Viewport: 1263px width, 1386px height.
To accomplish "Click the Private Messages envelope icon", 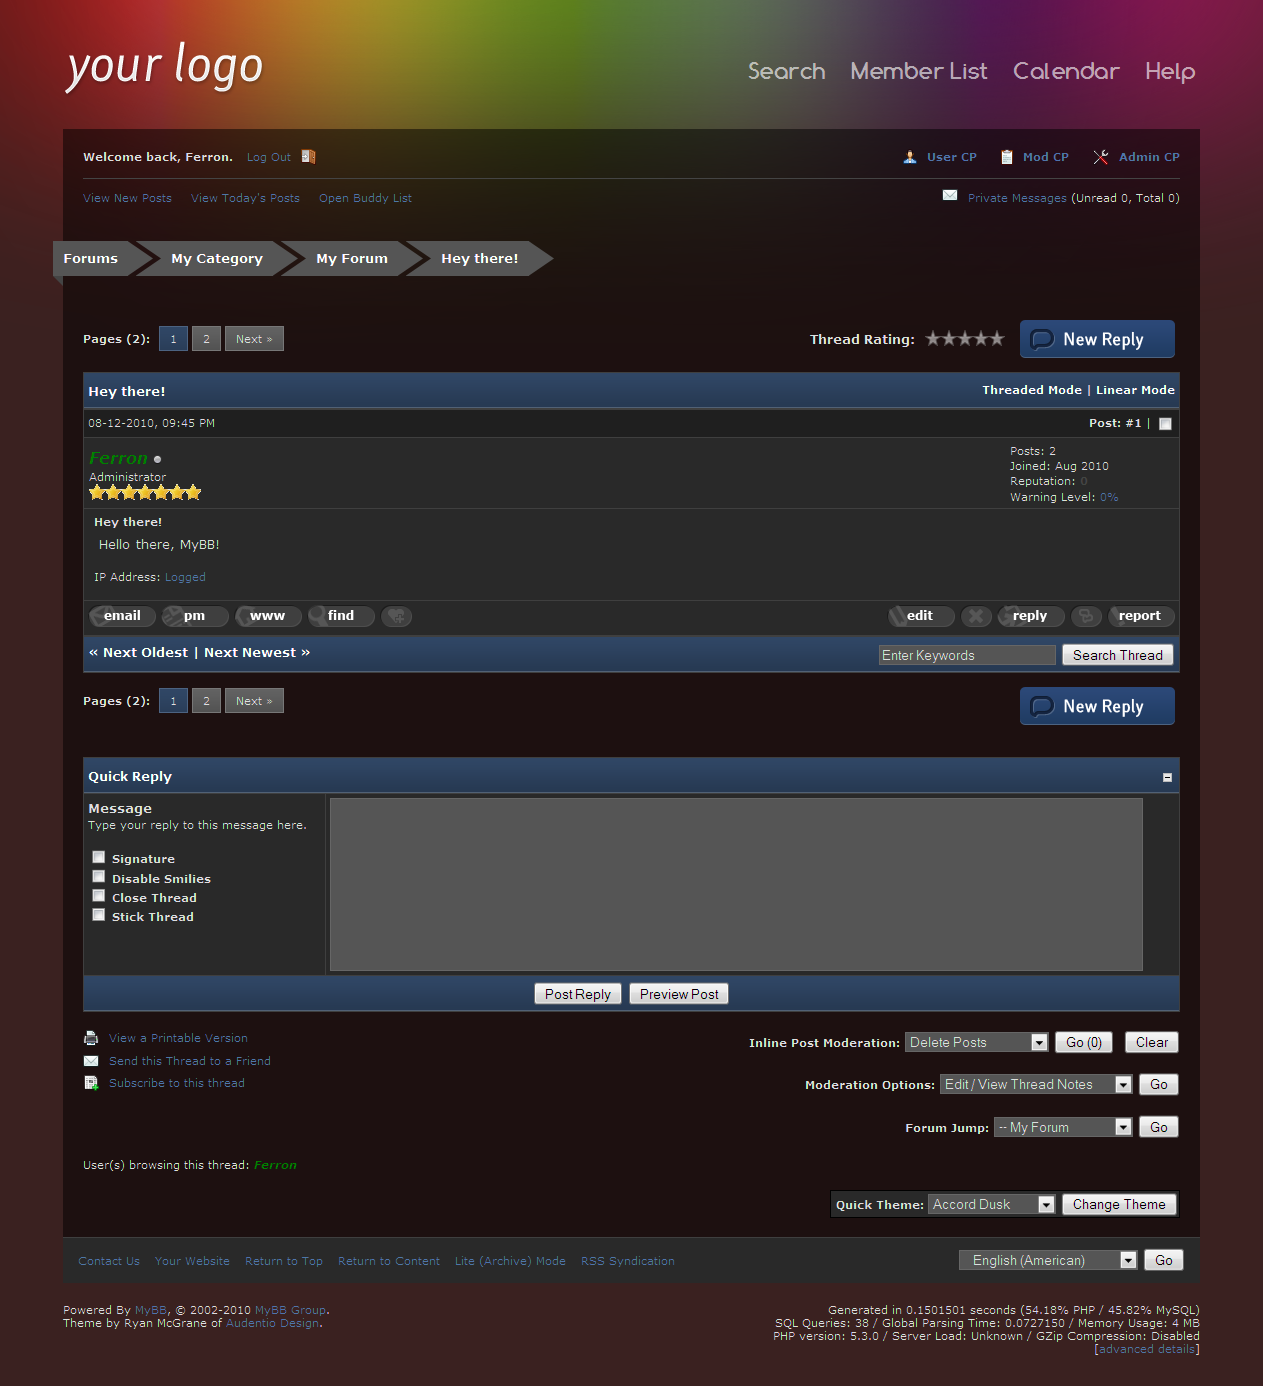I will click(950, 196).
